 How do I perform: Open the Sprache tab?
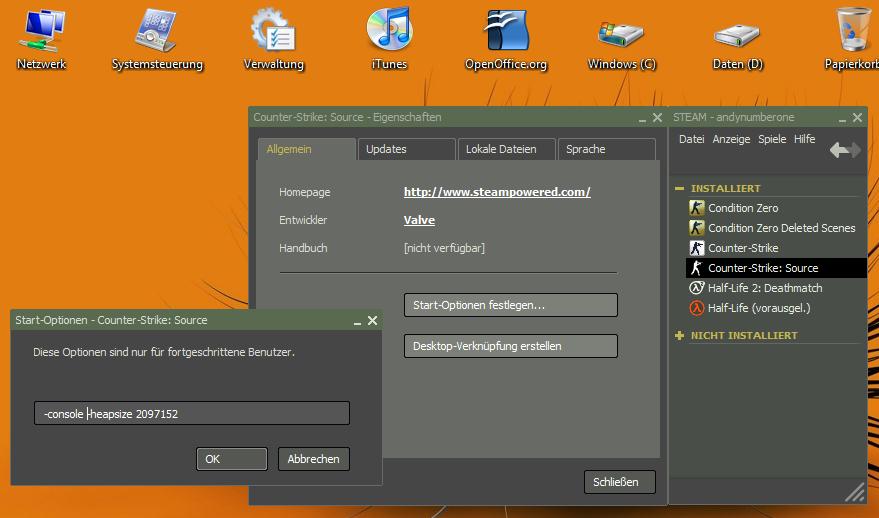tap(607, 149)
